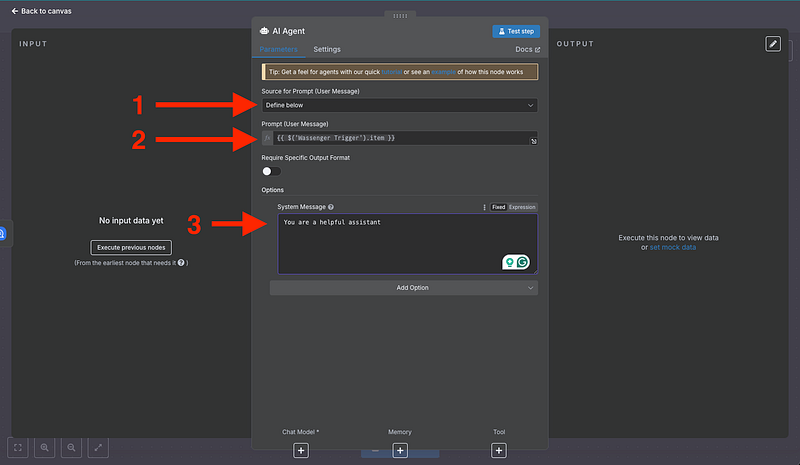Image resolution: width=800 pixels, height=465 pixels.
Task: Expand the Add Option dropdown
Action: click(x=403, y=288)
